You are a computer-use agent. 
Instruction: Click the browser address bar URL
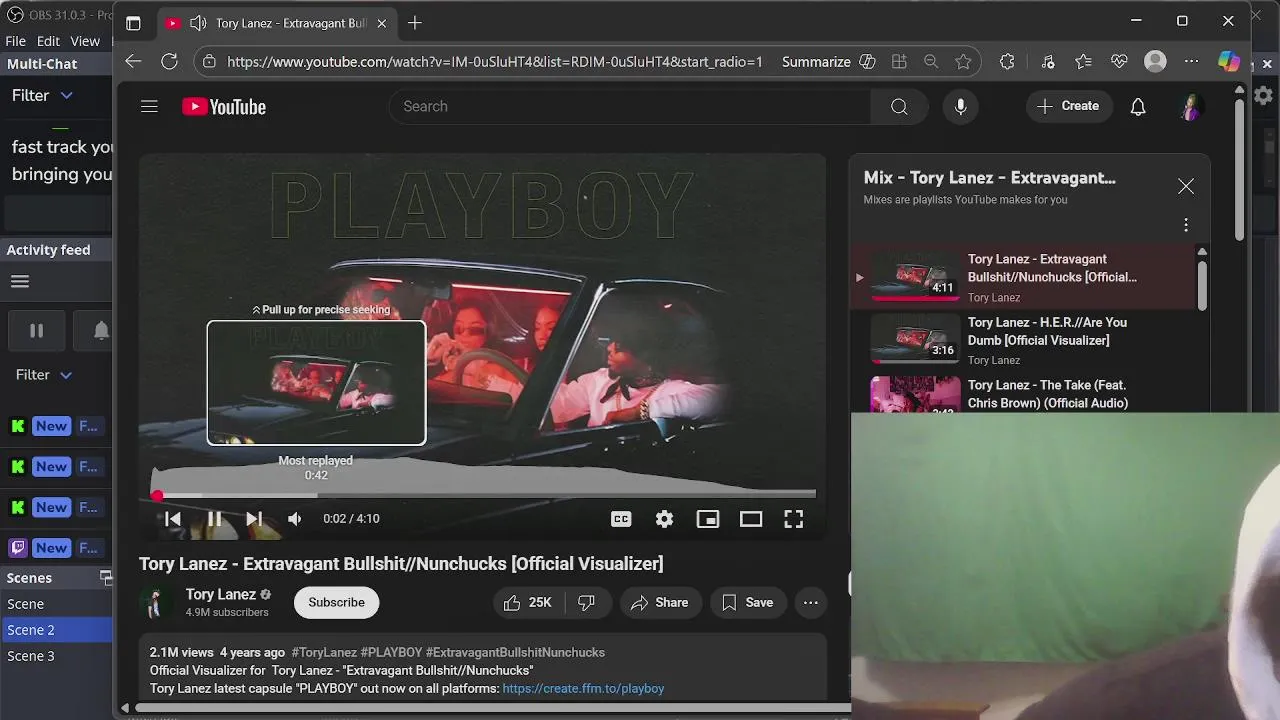pyautogui.click(x=495, y=62)
